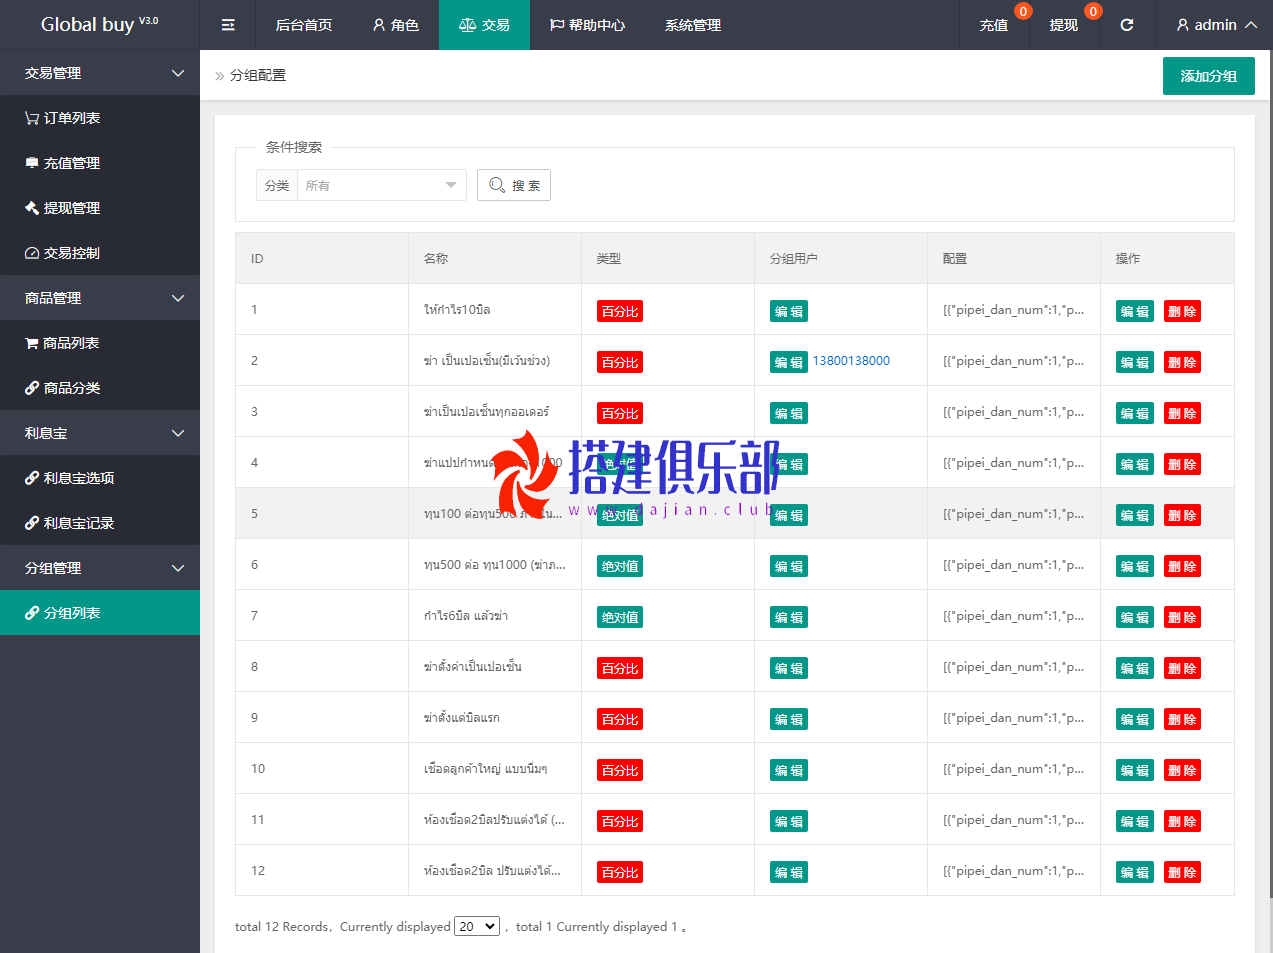Click operation 编辑 button for row ID 10
Image resolution: width=1273 pixels, height=953 pixels.
click(1135, 770)
